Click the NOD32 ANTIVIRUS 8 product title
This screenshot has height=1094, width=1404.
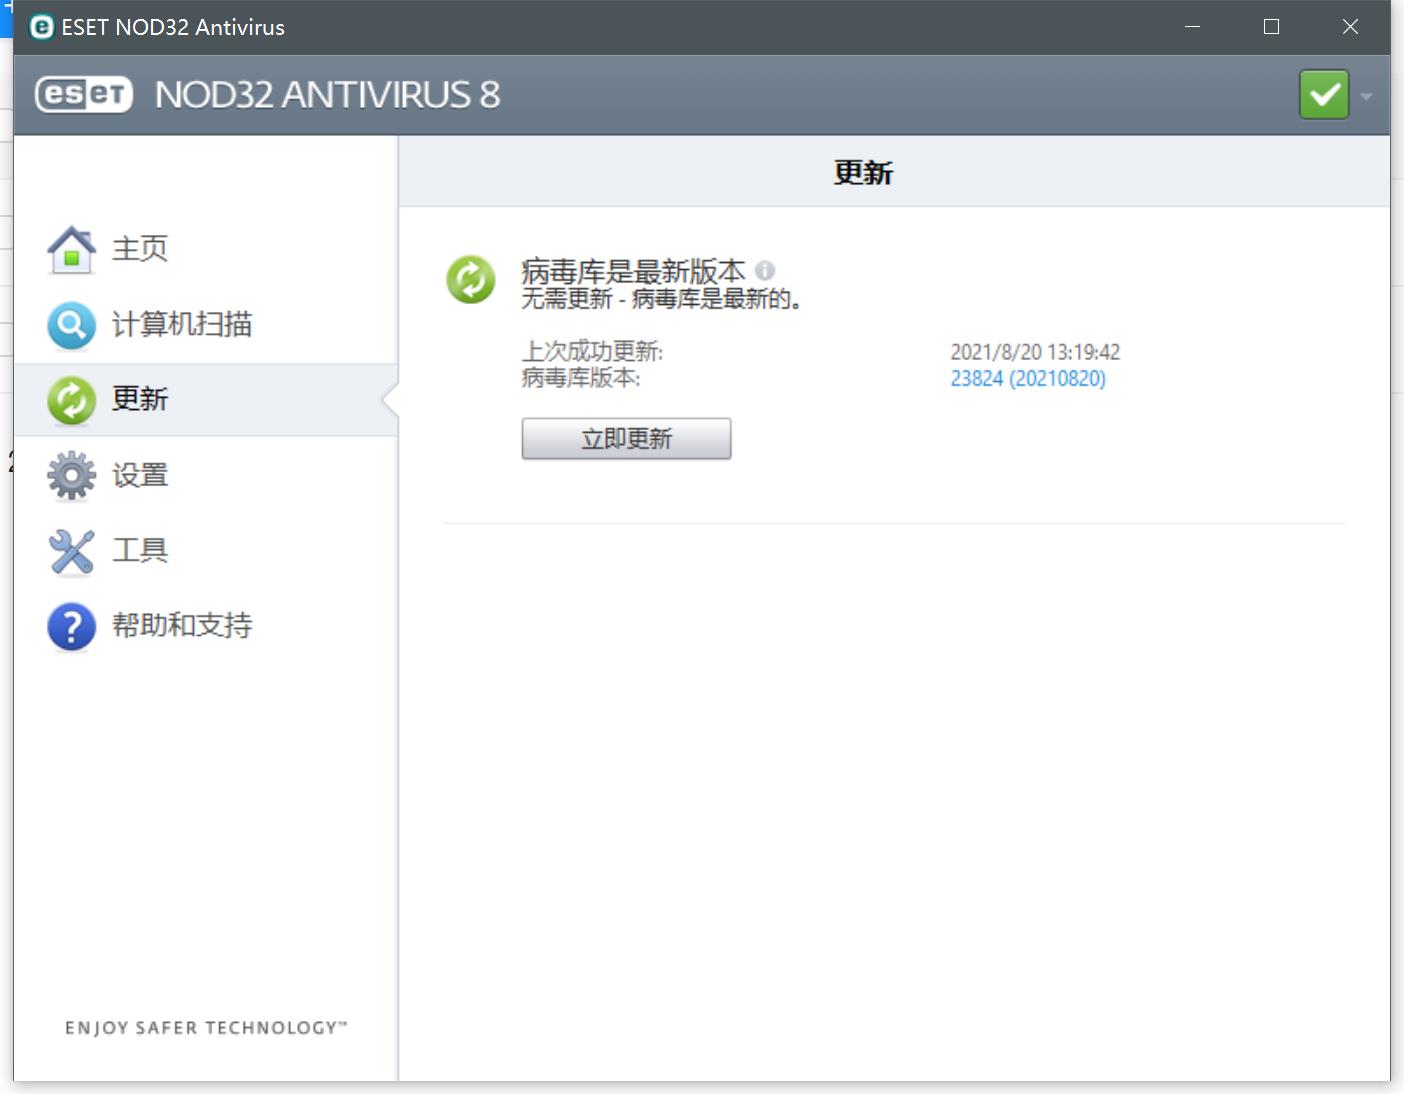click(328, 95)
